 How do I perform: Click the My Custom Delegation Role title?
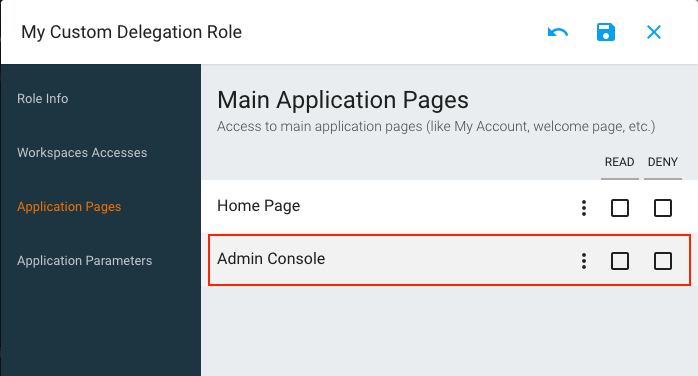[x=131, y=32]
